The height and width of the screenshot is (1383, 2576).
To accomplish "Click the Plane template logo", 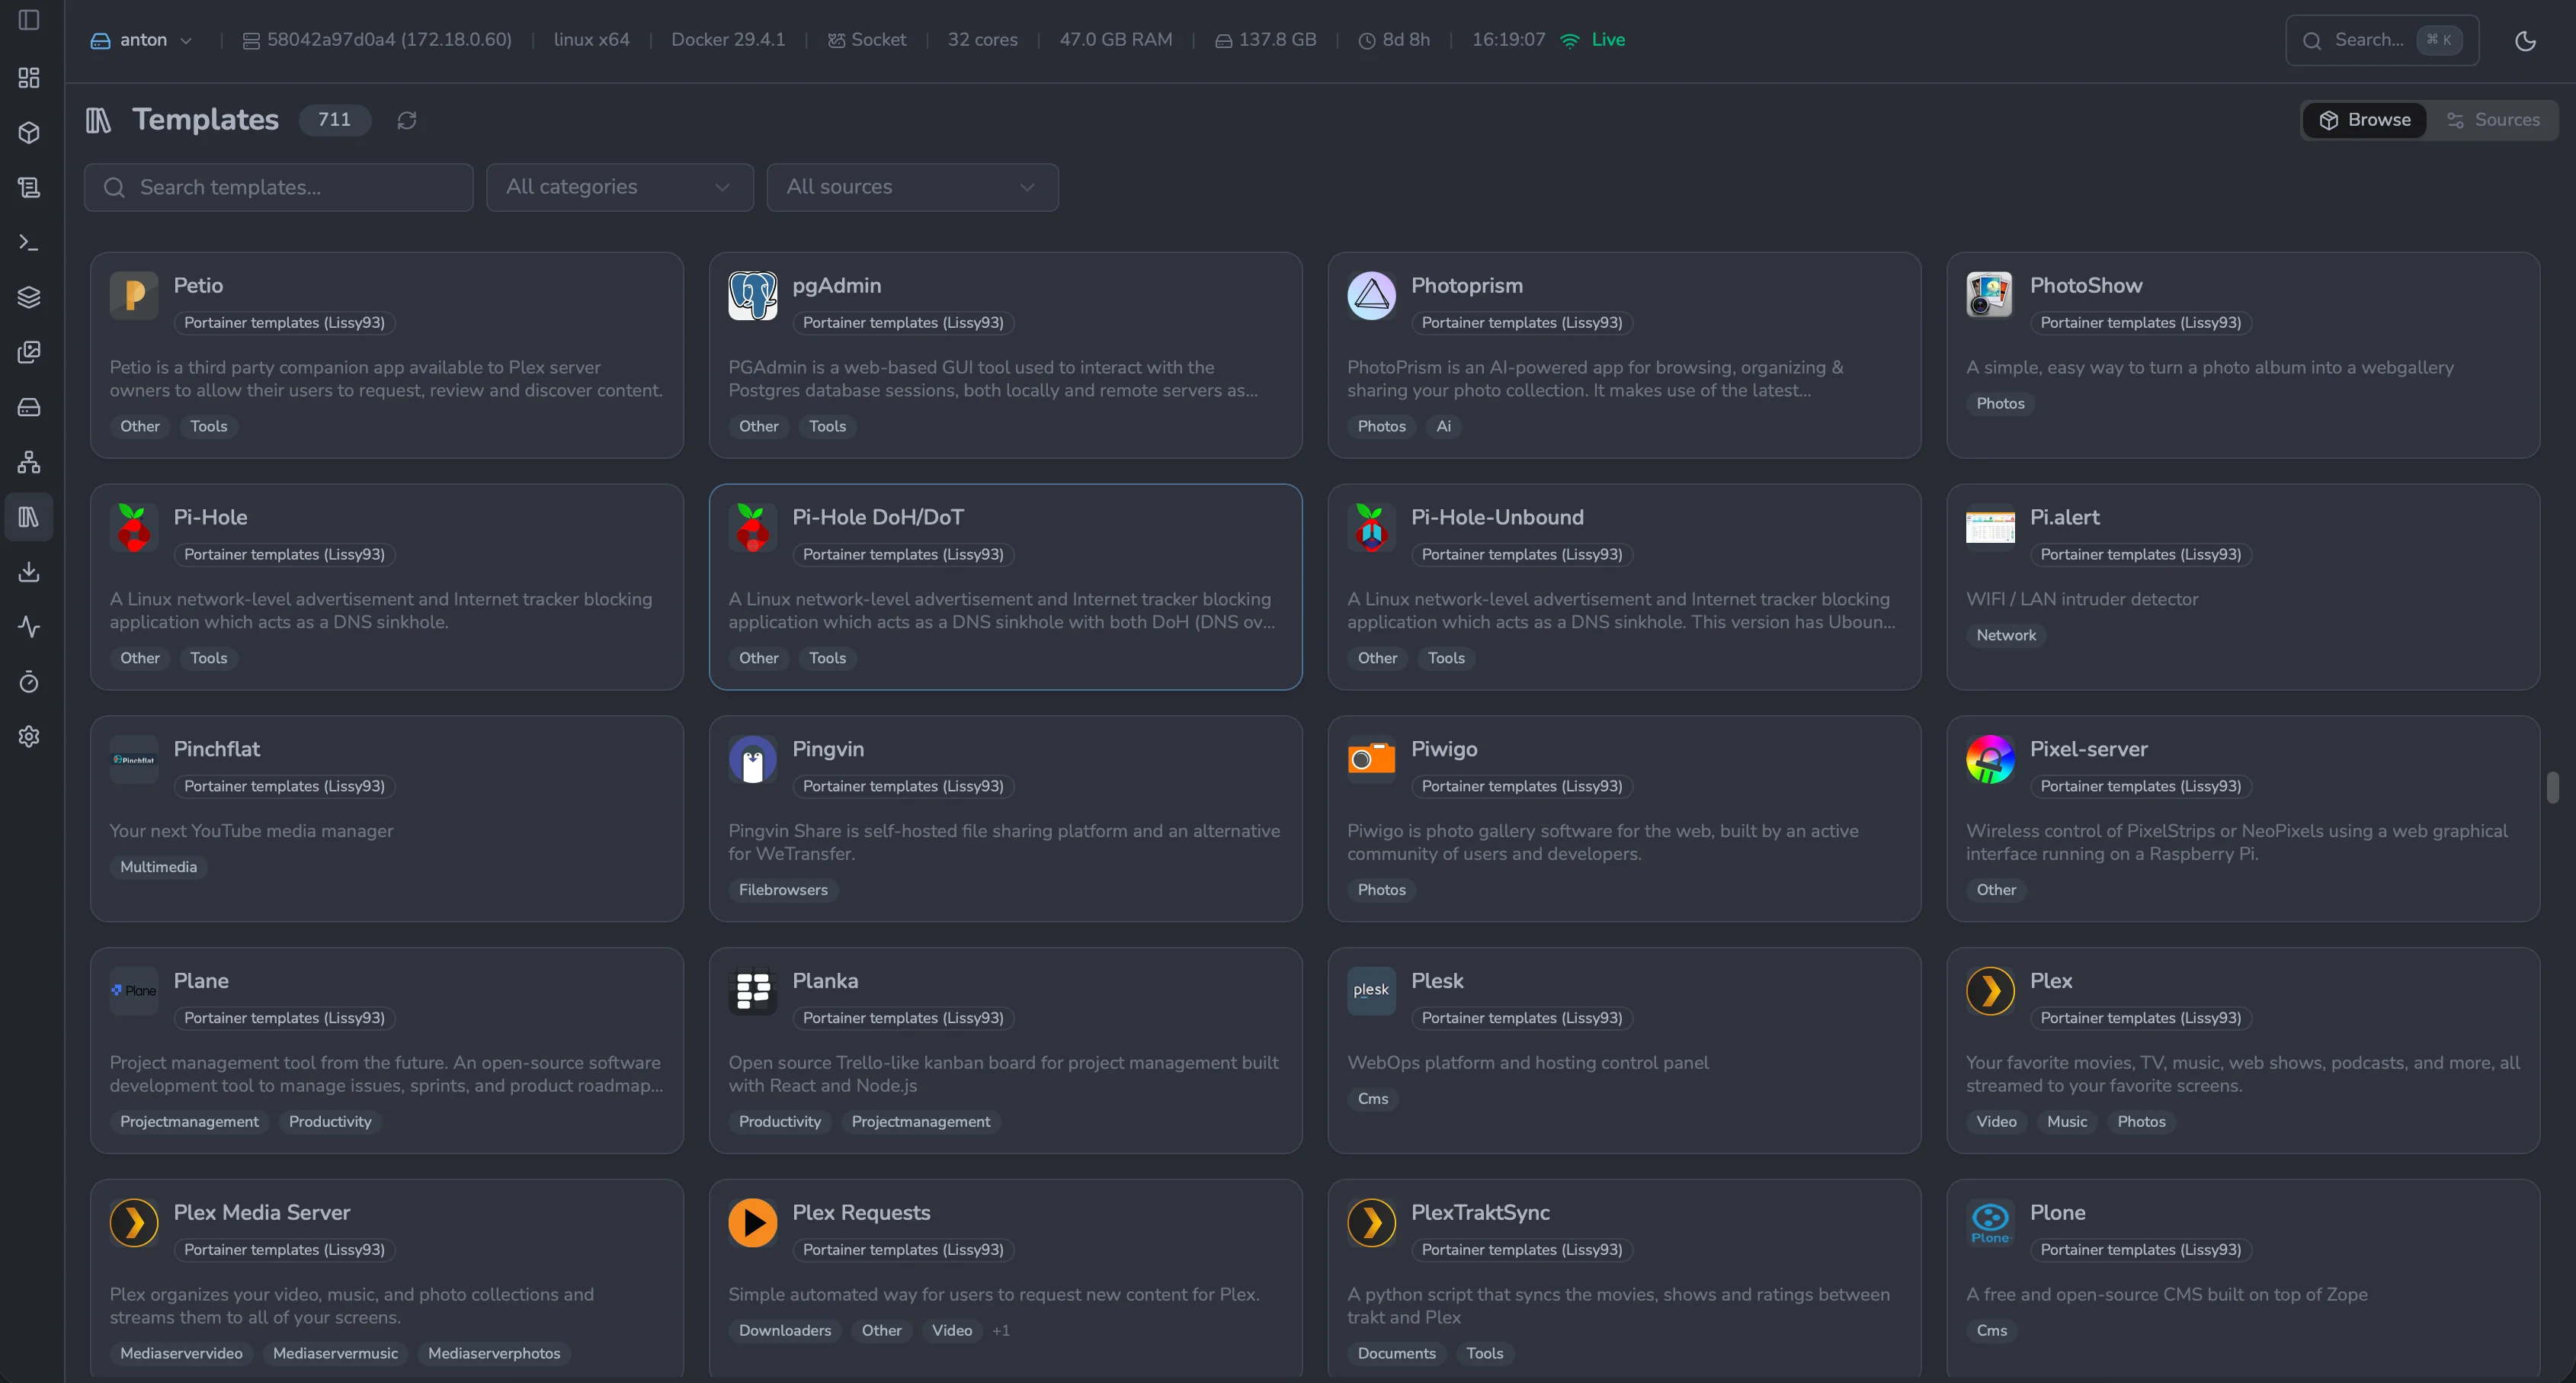I will [x=134, y=991].
